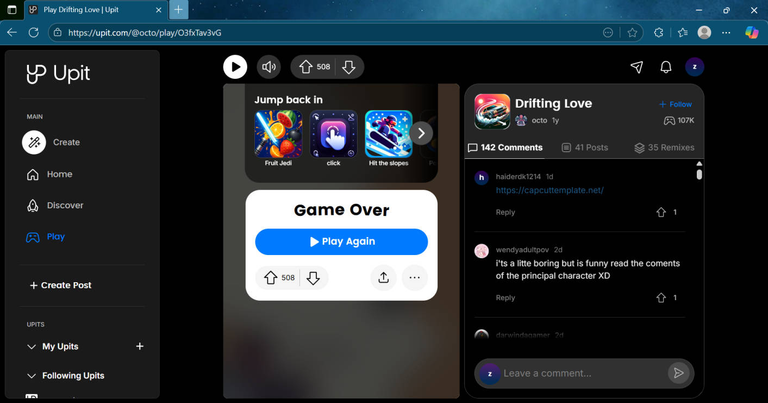Follow the Drifting Love creator
The image size is (768, 403).
[675, 104]
